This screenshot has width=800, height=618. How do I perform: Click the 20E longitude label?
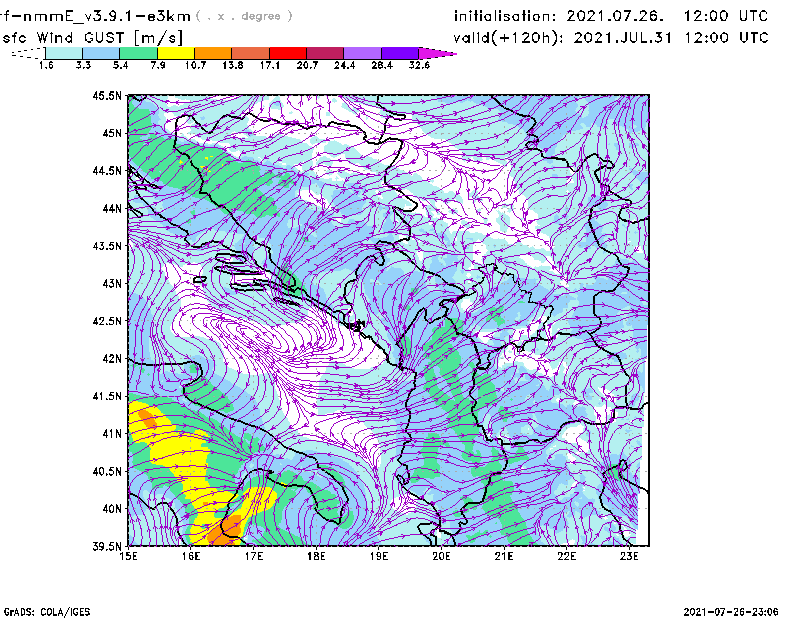(441, 556)
